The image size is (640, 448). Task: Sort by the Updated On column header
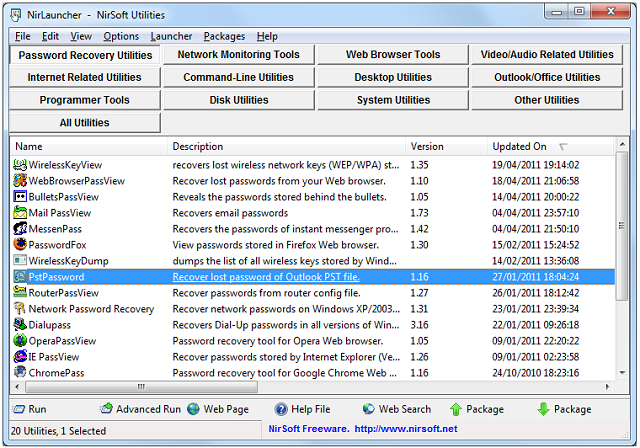tap(550, 146)
